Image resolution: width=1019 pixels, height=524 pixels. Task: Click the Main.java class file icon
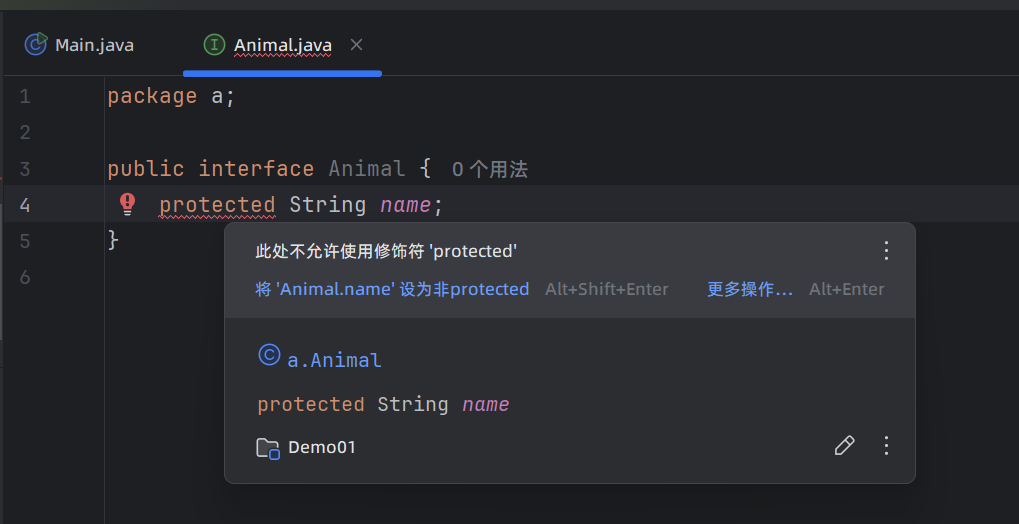tap(36, 45)
